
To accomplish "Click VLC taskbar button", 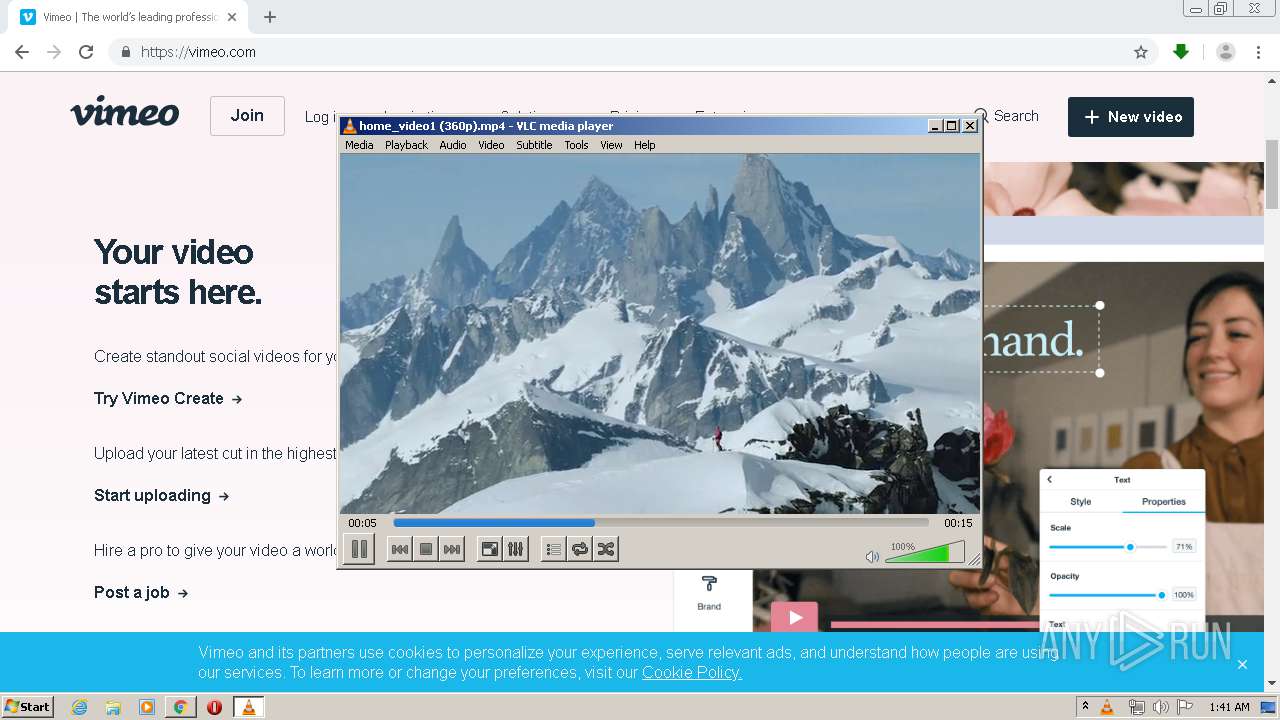I will pos(248,707).
